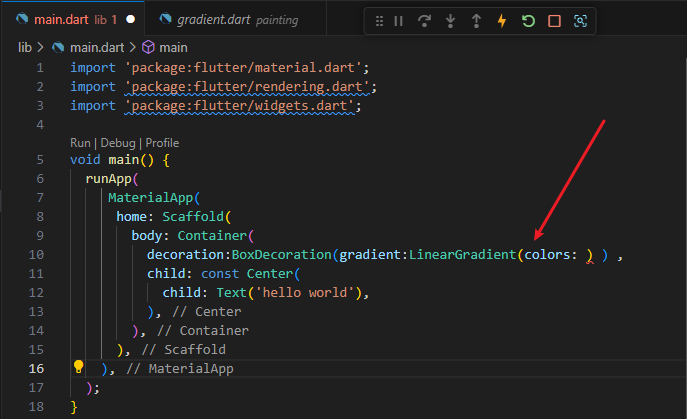687x419 pixels.
Task: Click the '// Container' comment
Action: pos(202,330)
